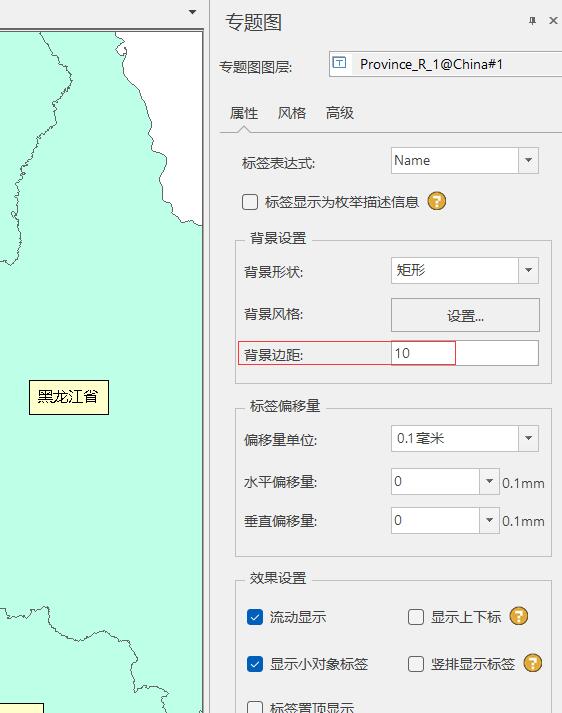Switch to the 高级 tab
562x713 pixels.
339,113
